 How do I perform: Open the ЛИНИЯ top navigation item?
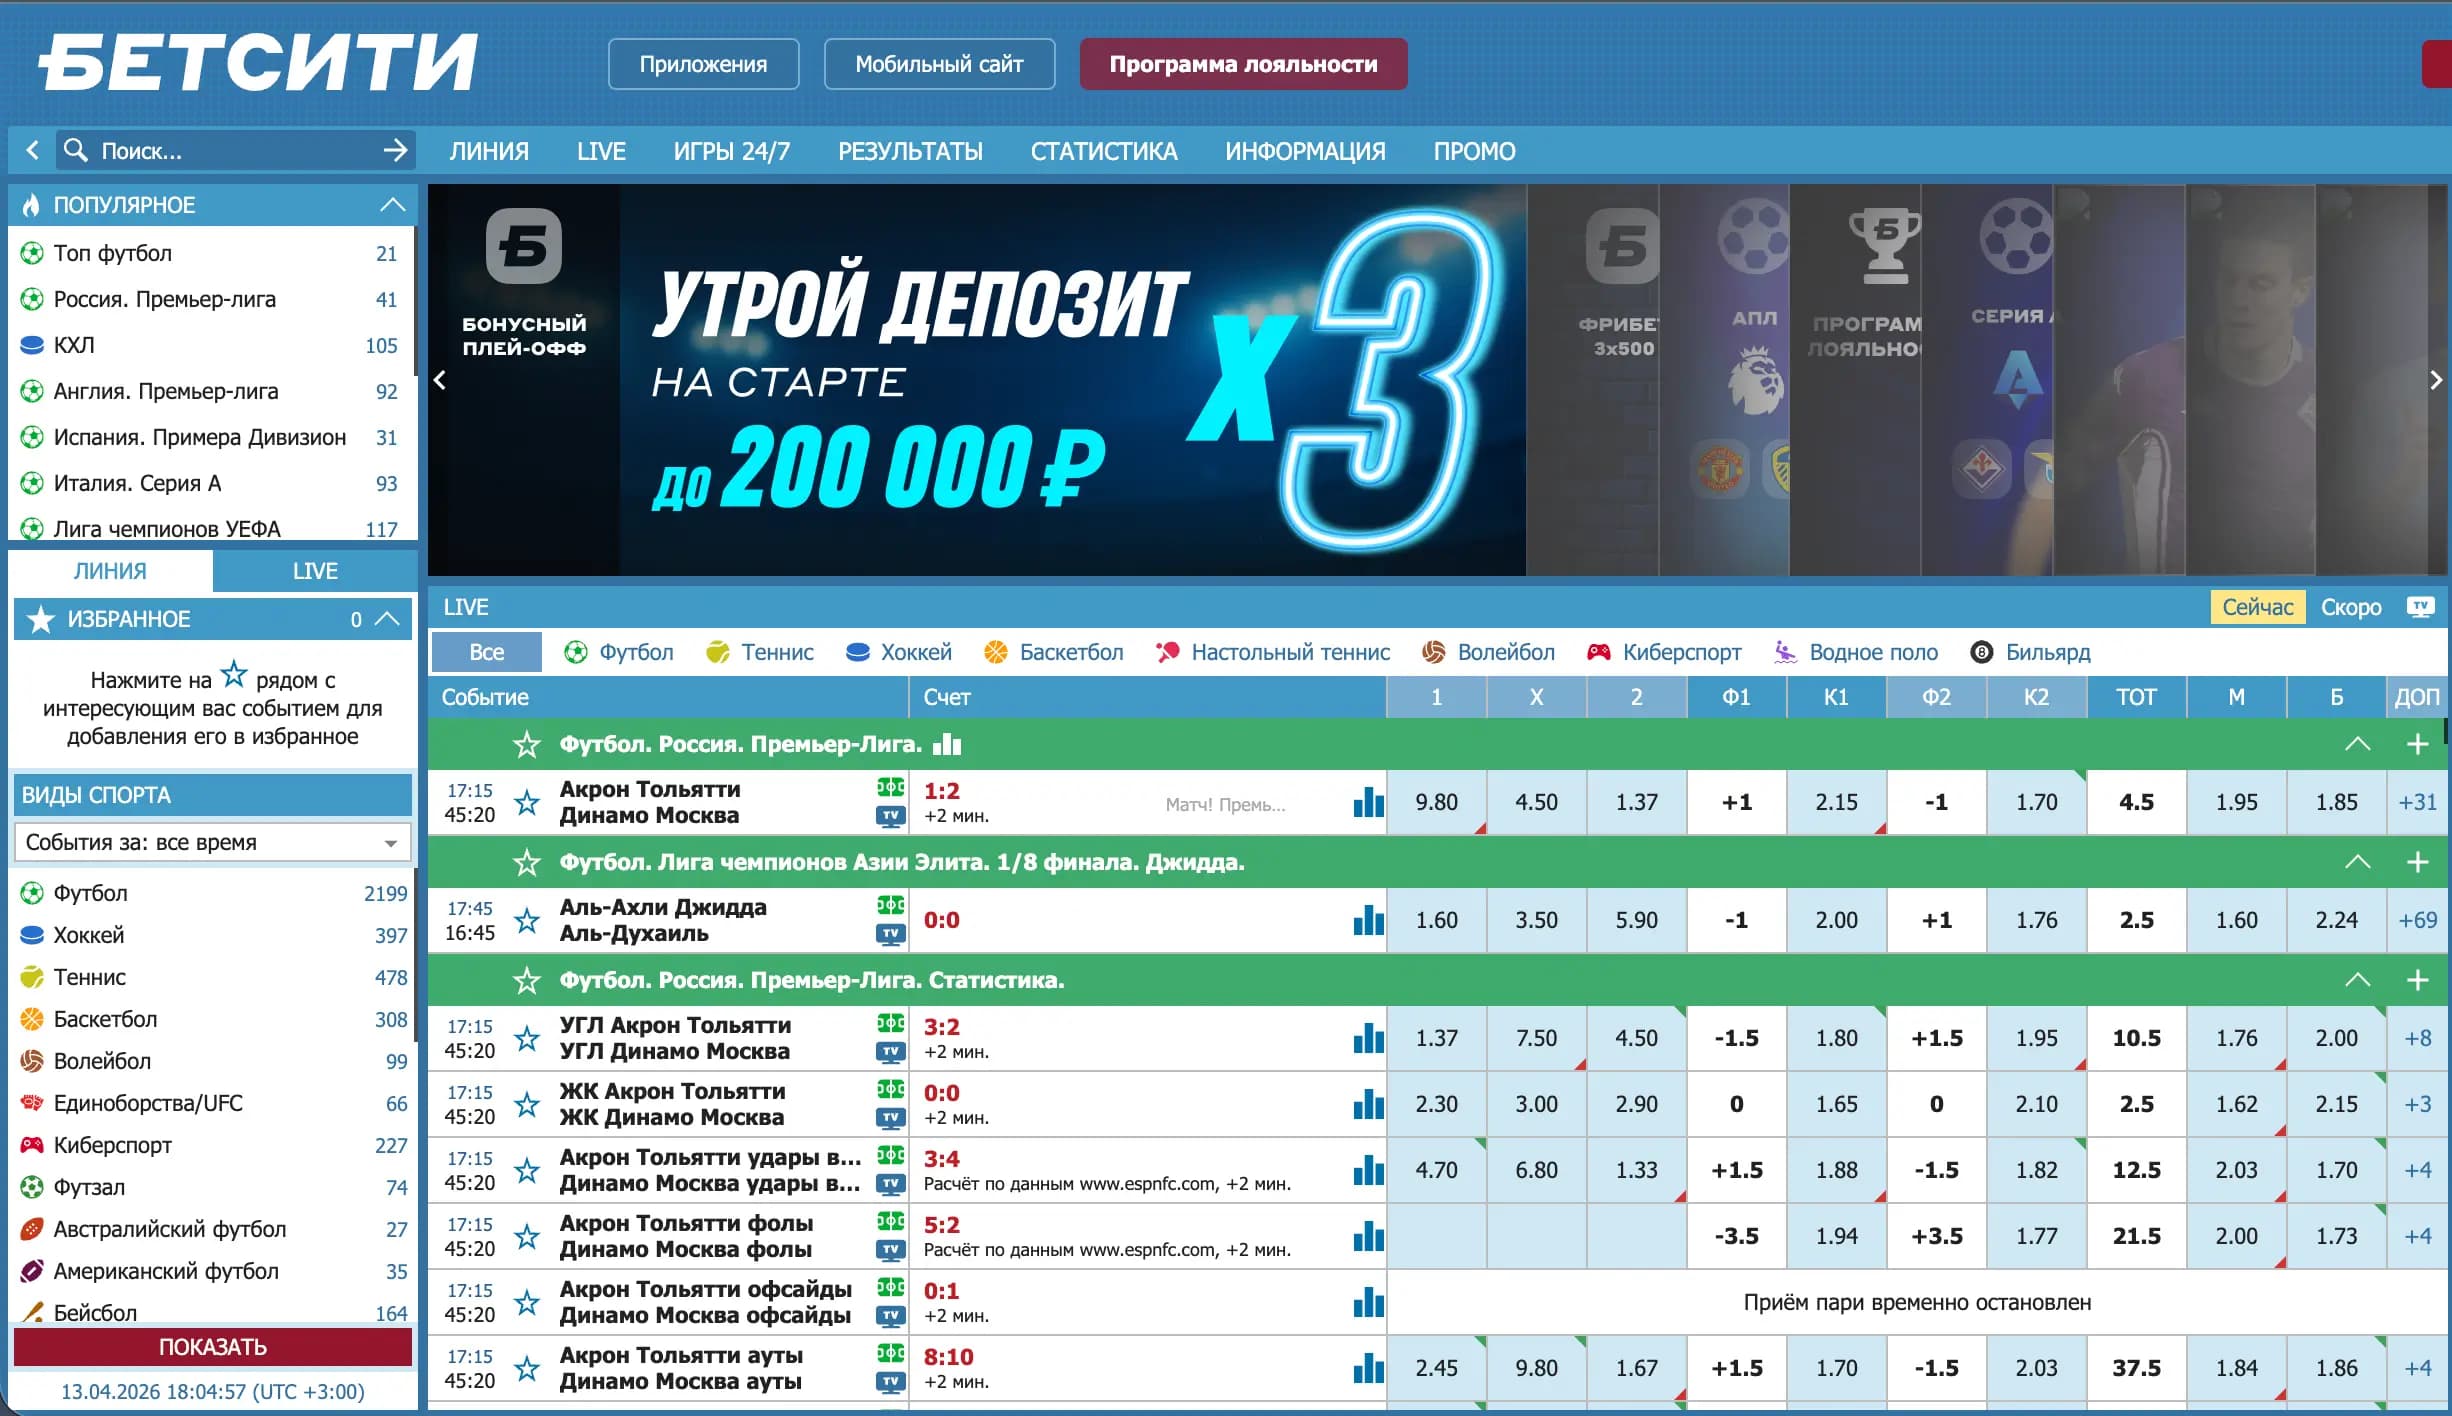click(489, 151)
